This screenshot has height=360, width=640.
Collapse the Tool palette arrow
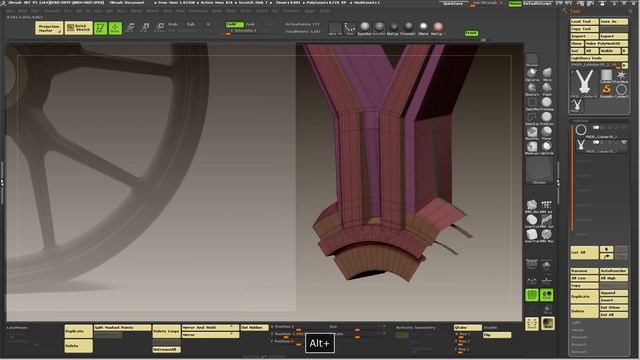564,11
